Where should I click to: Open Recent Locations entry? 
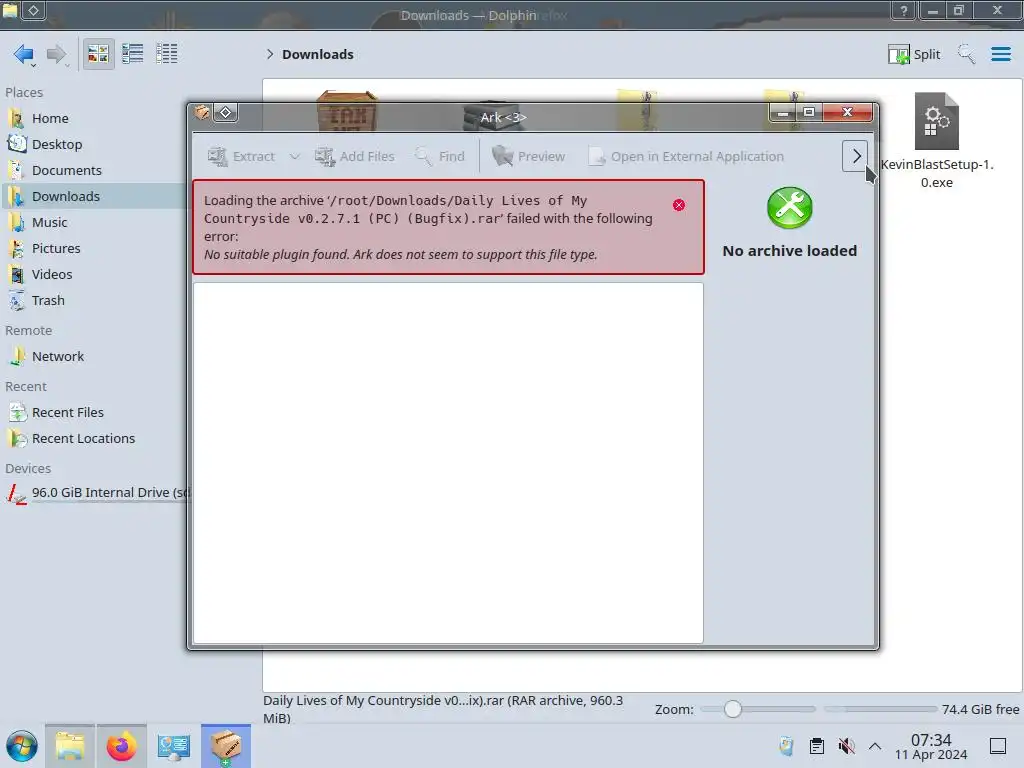(x=83, y=439)
